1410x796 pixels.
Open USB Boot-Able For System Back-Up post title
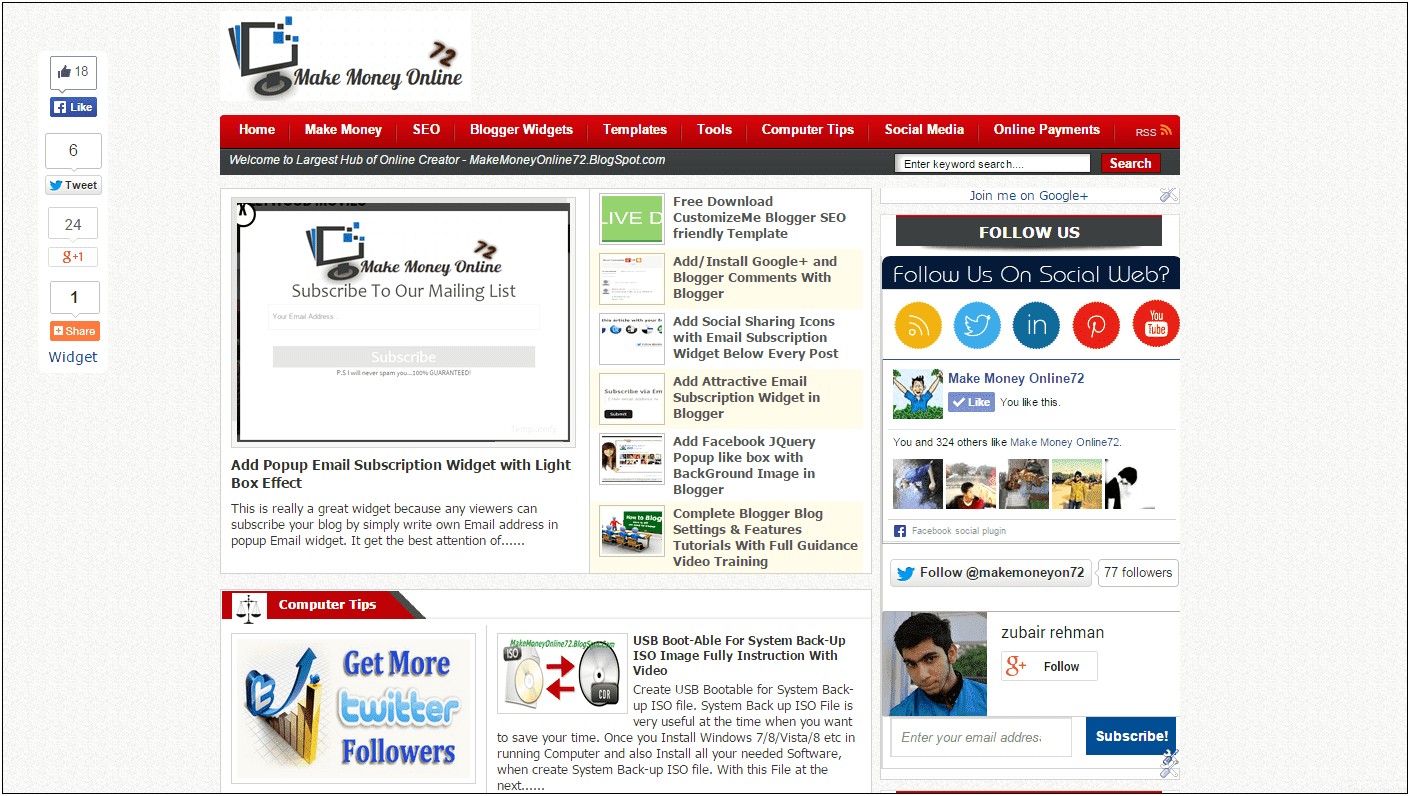[739, 656]
